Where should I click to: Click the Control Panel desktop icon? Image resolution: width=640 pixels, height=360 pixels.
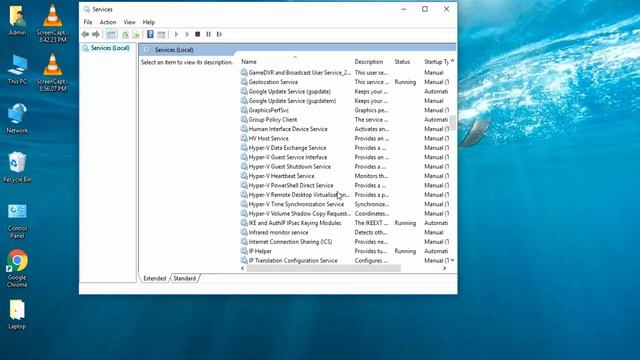tap(17, 220)
